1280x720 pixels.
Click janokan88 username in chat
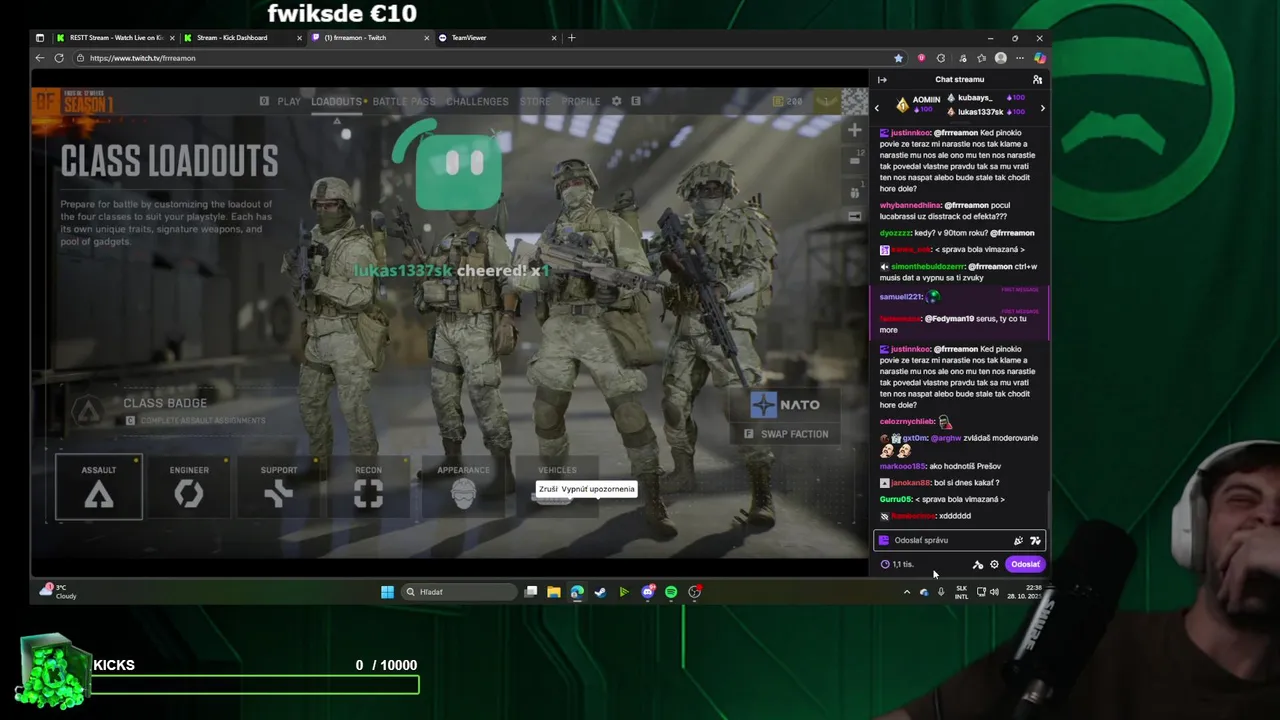pyautogui.click(x=911, y=482)
